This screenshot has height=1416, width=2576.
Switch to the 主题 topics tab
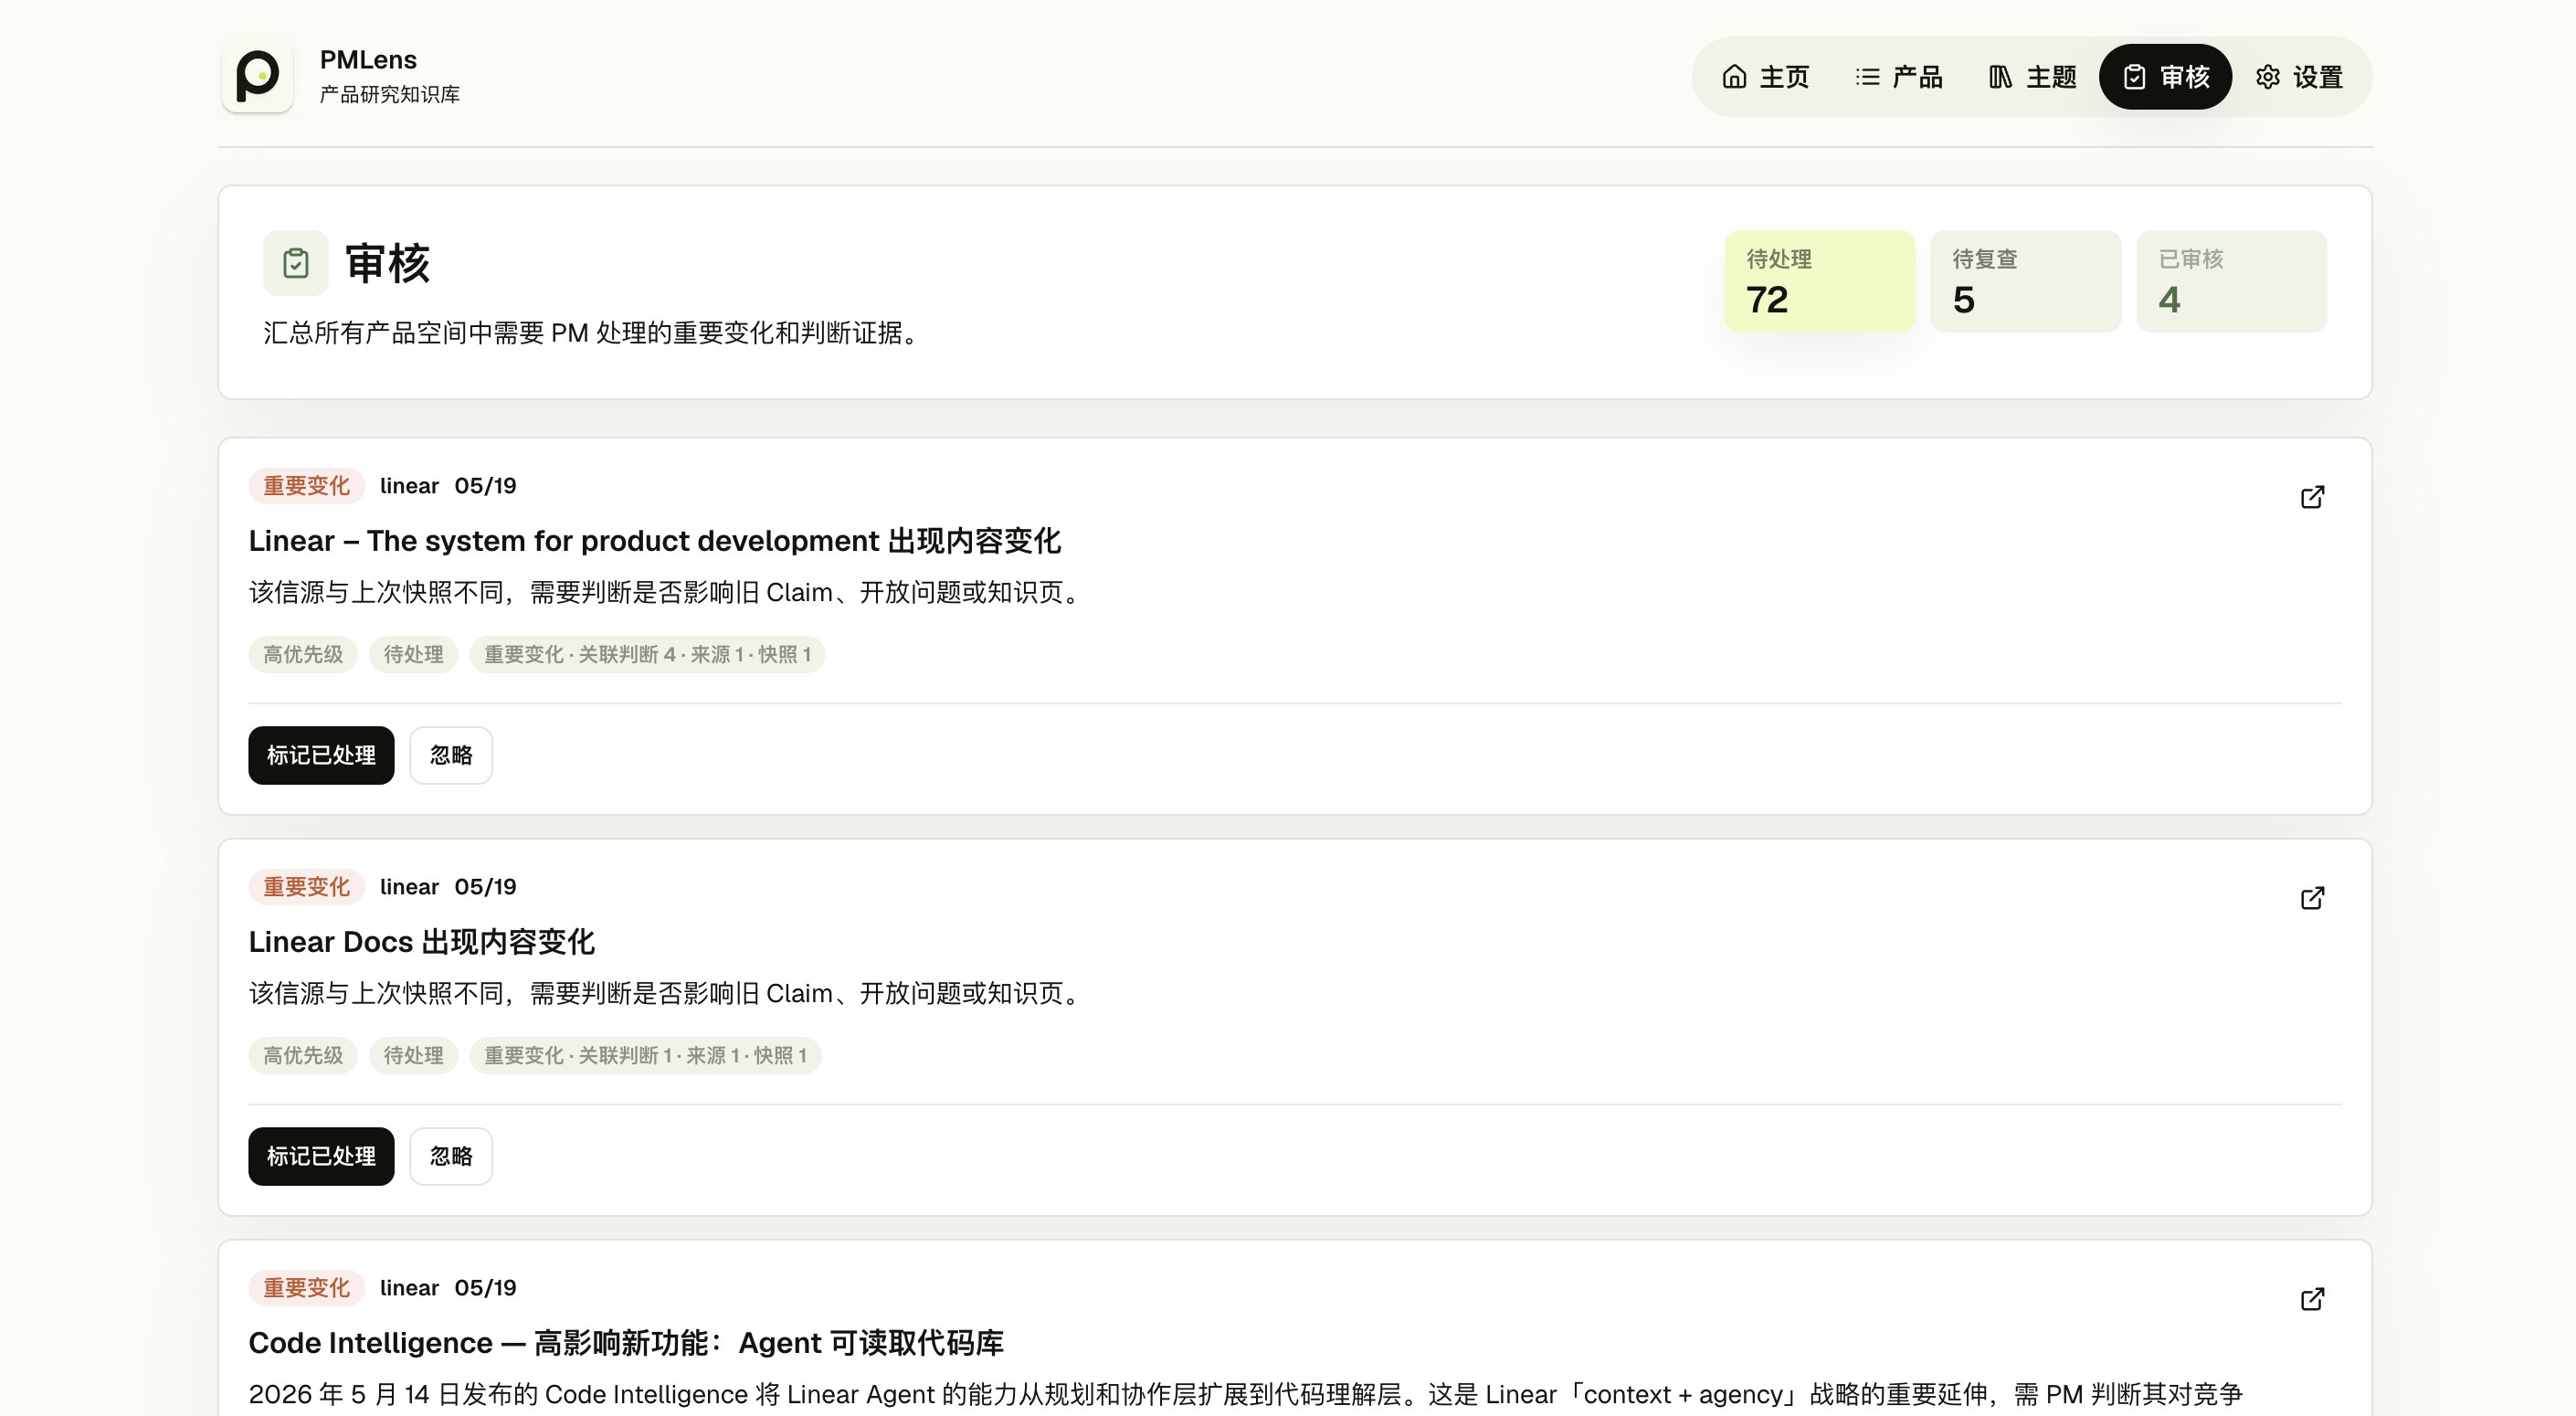2032,77
